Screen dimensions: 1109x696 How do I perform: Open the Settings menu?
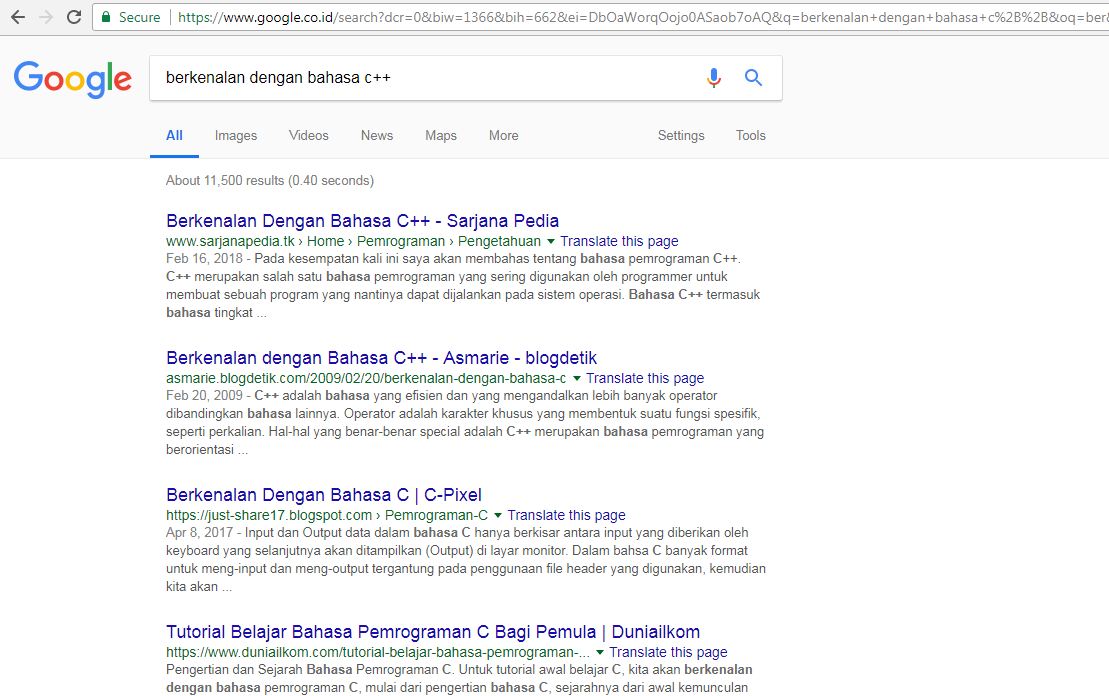pyautogui.click(x=680, y=135)
